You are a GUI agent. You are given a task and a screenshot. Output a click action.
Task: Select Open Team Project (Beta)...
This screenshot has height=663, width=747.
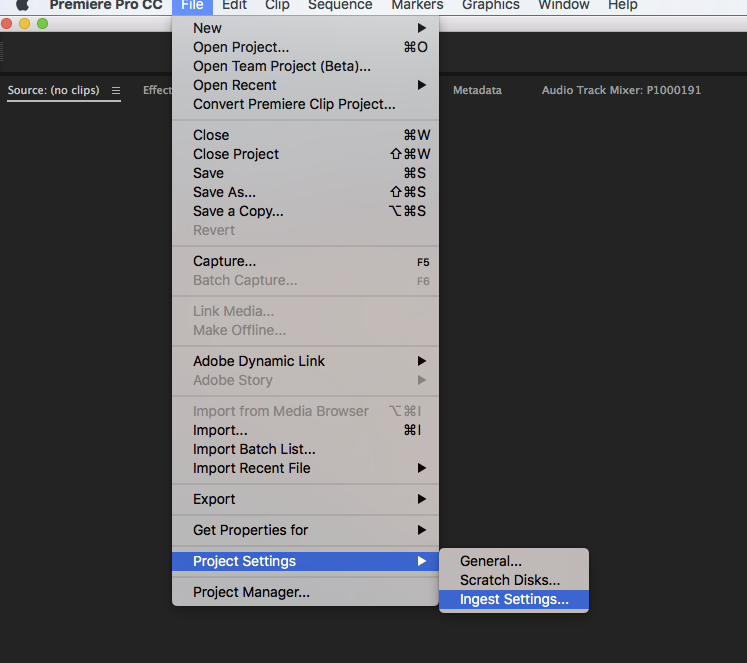coord(305,66)
